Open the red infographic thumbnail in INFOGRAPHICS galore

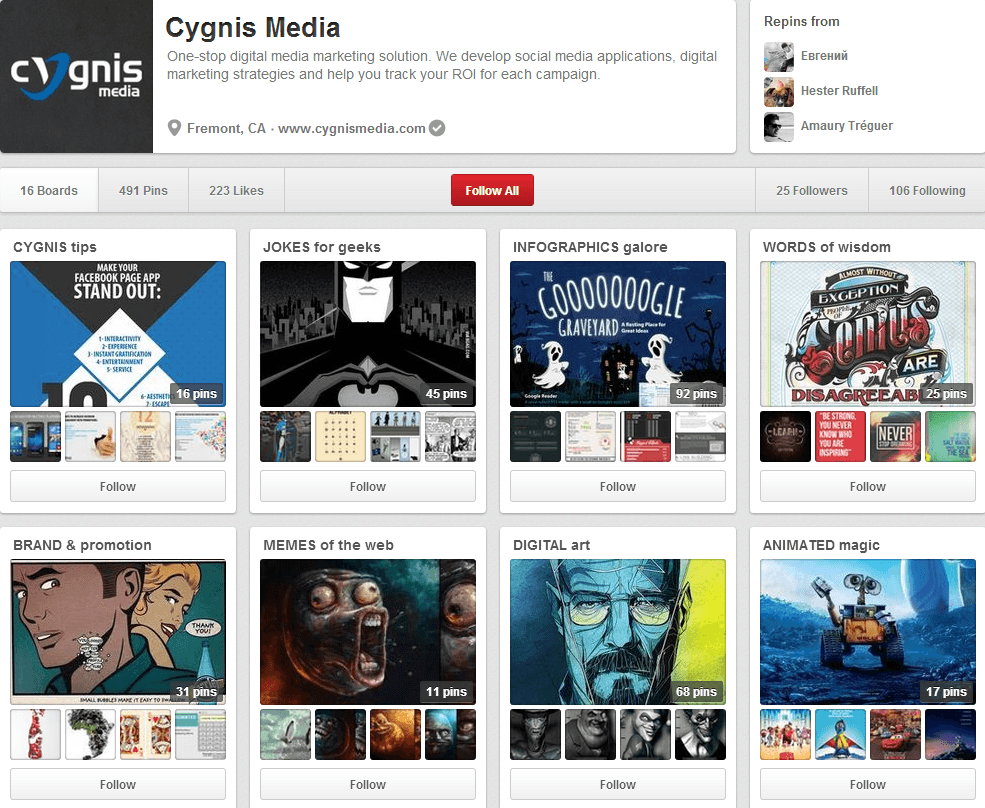pyautogui.click(x=646, y=437)
